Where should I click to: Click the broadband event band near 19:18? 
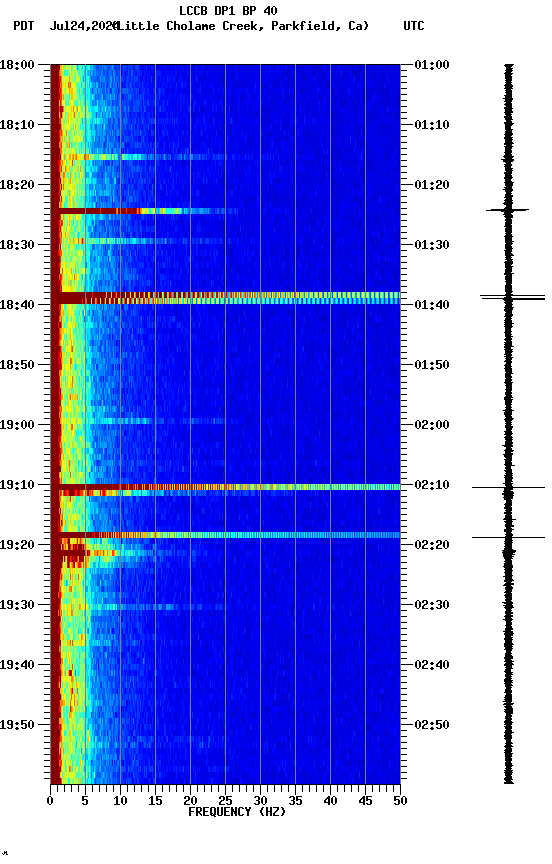[x=225, y=535]
